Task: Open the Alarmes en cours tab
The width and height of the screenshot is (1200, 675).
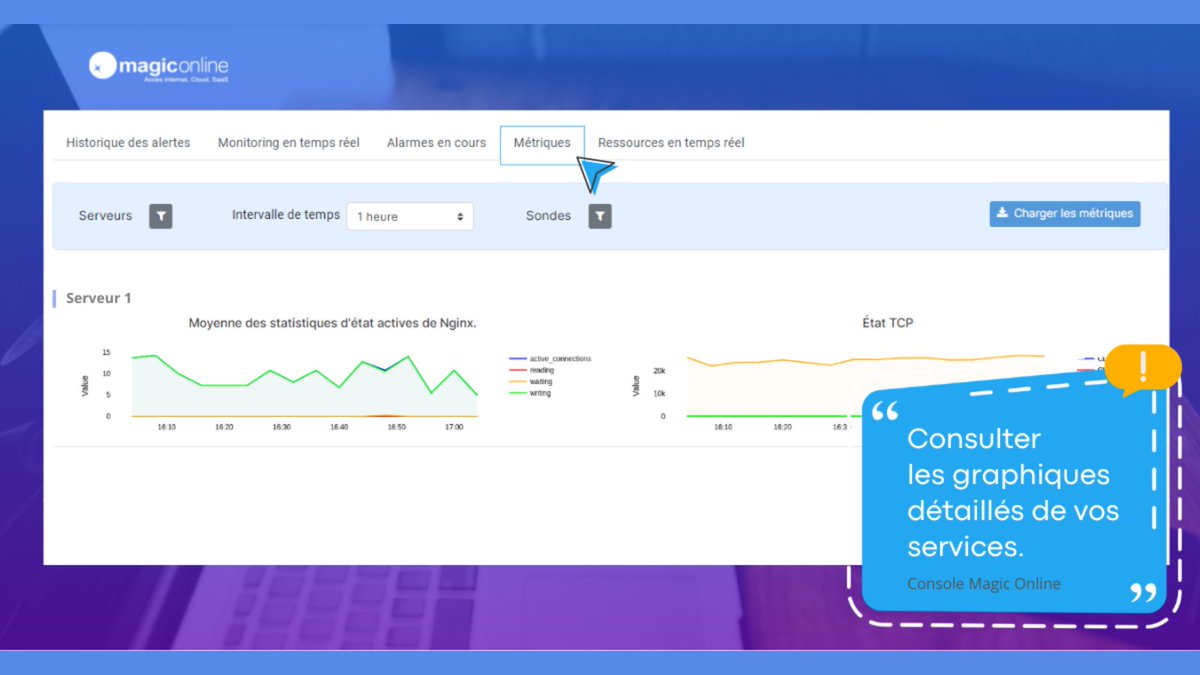Action: click(436, 143)
